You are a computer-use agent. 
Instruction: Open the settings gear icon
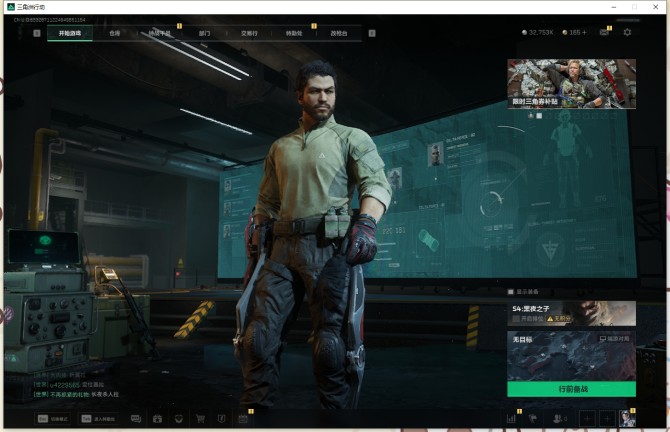627,32
